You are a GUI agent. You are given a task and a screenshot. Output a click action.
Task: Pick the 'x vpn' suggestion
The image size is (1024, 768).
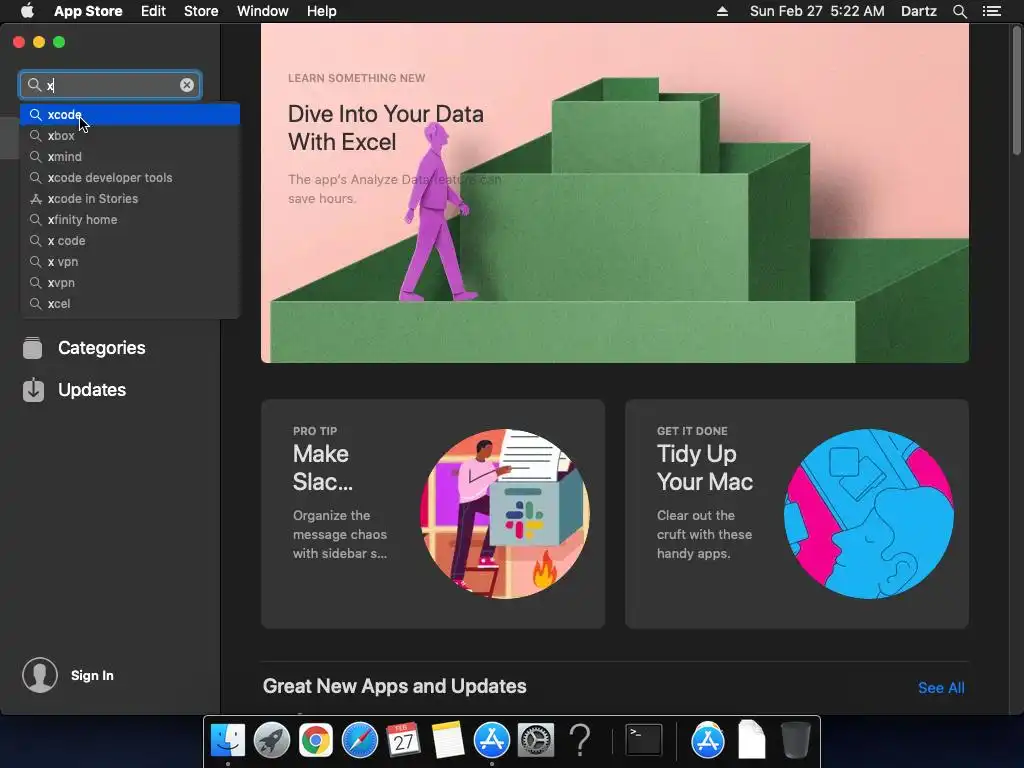pos(130,261)
